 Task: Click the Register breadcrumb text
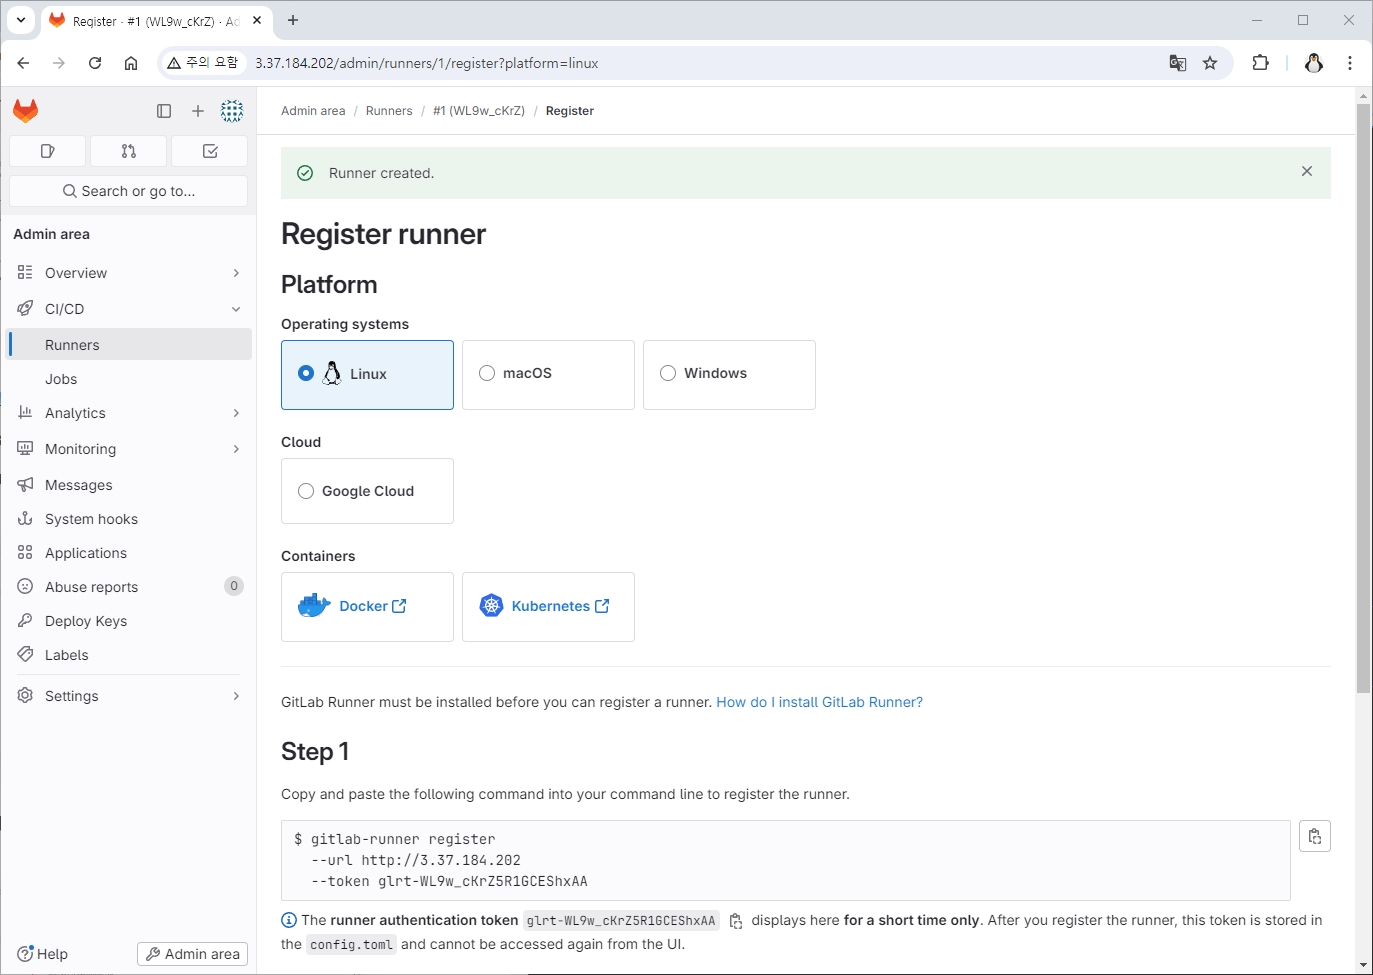click(570, 111)
